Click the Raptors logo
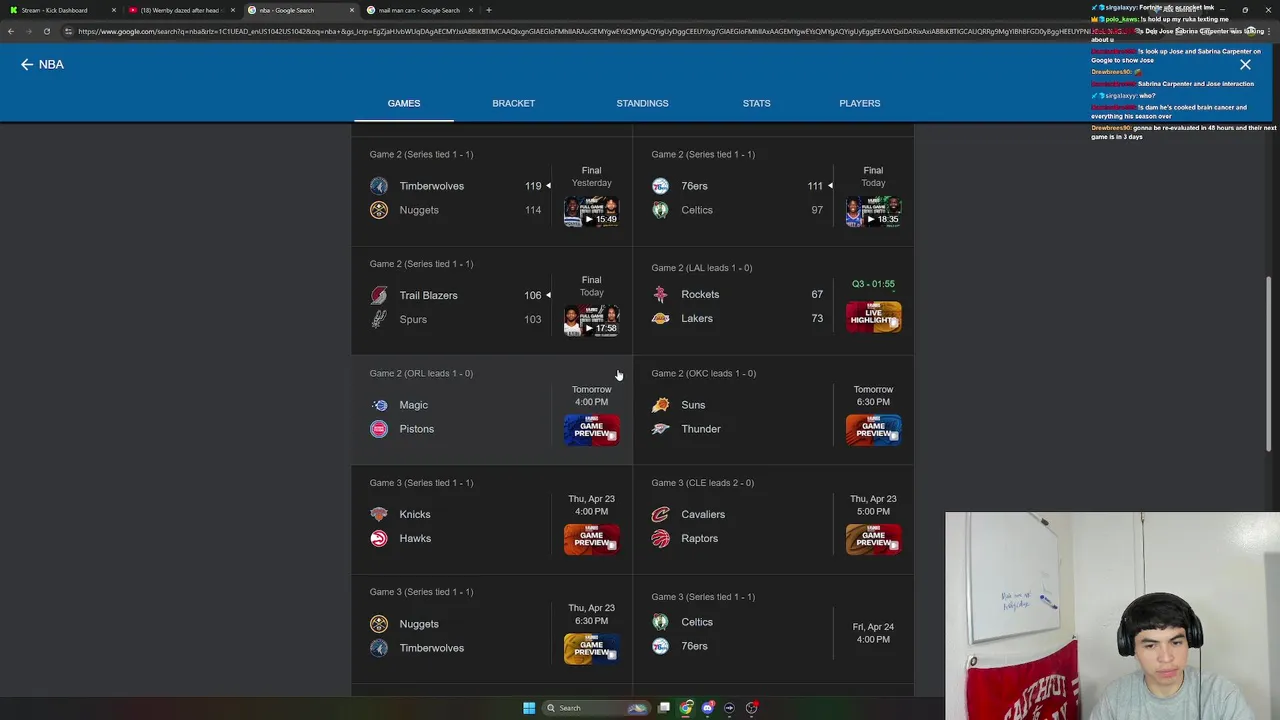The height and width of the screenshot is (720, 1280). coord(660,538)
